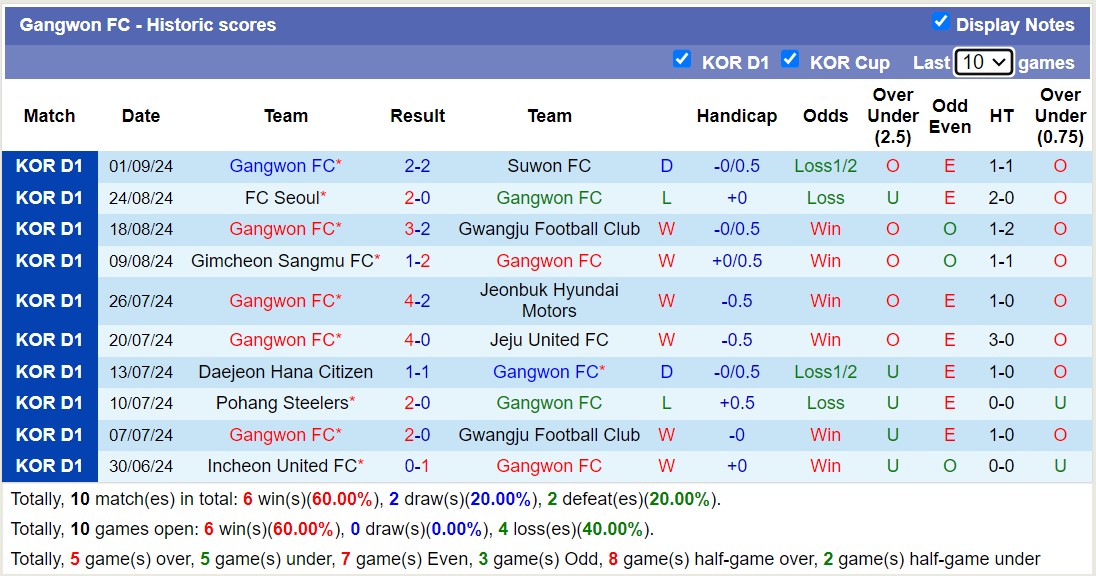The width and height of the screenshot is (1096, 576).
Task: Click Gwangju Football Club in the 18/08 row
Action: pos(549,229)
